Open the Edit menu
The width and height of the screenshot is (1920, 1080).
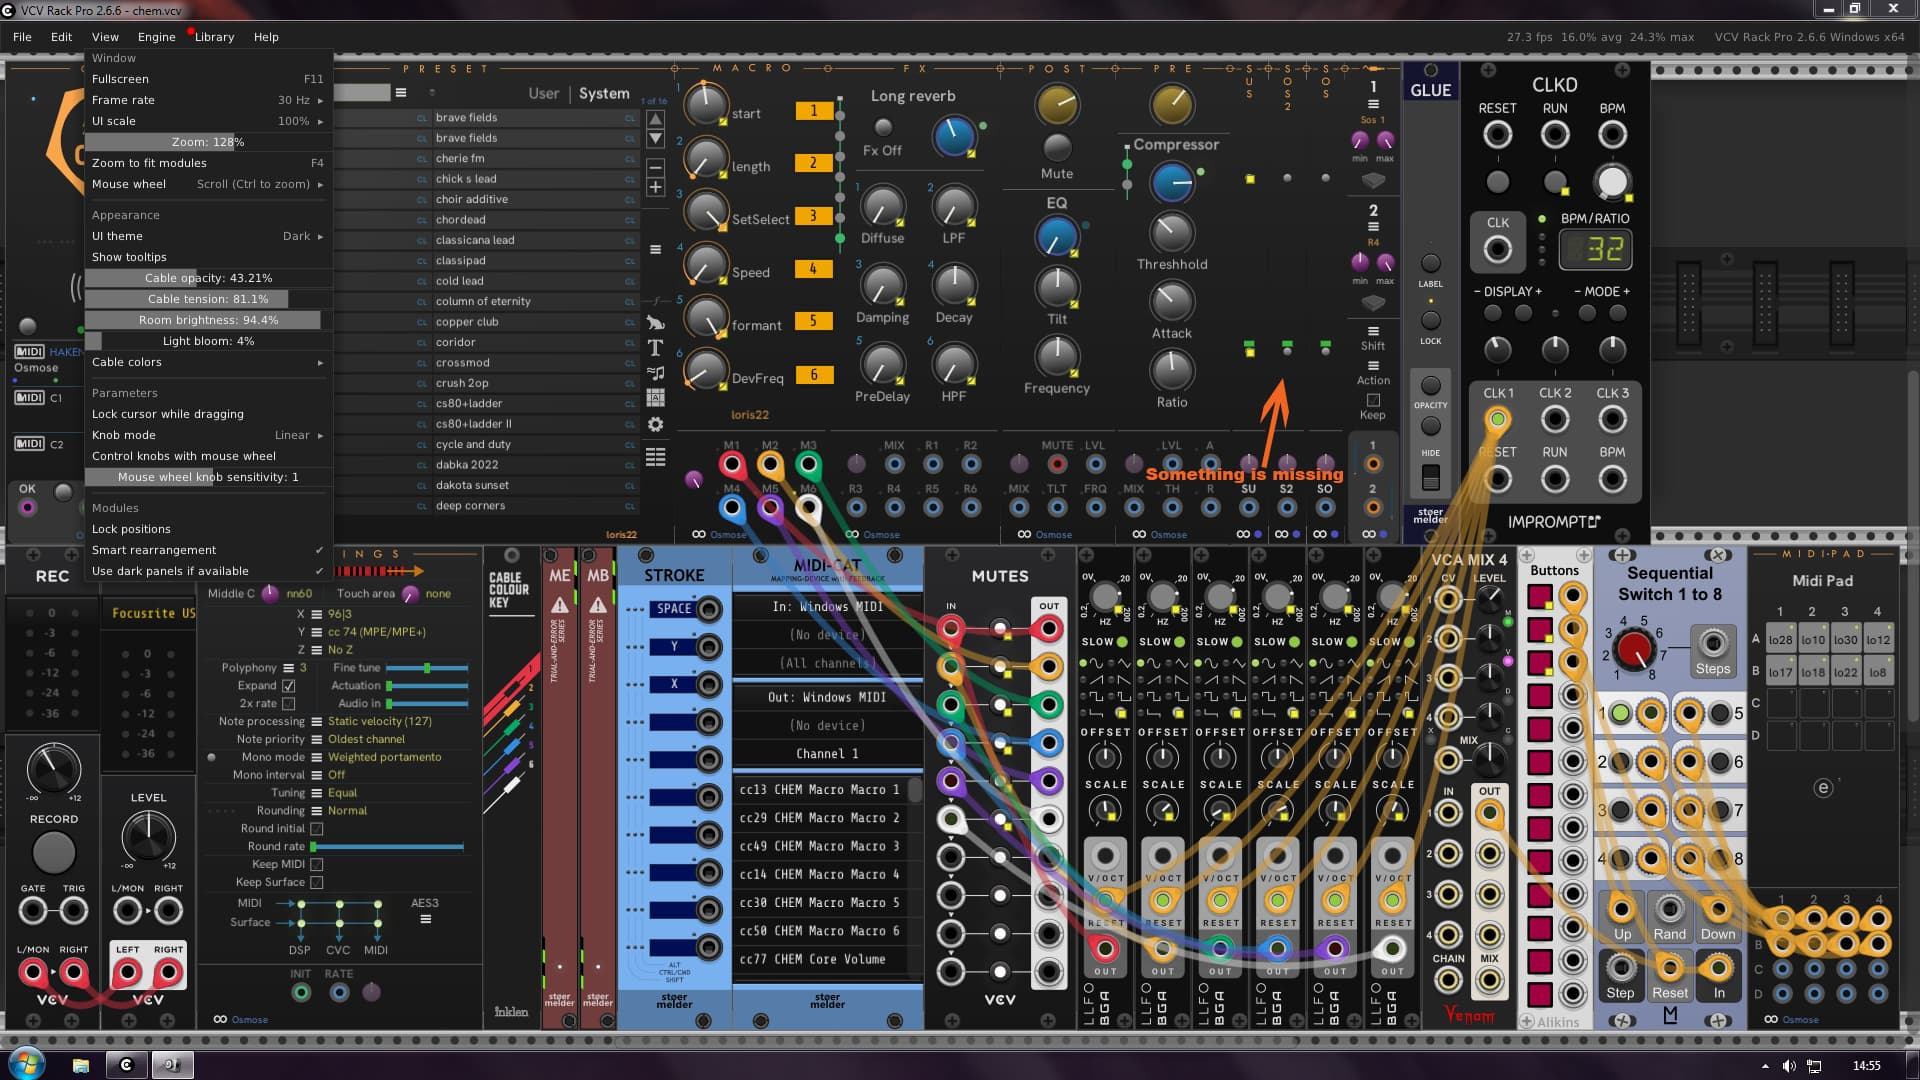61,37
